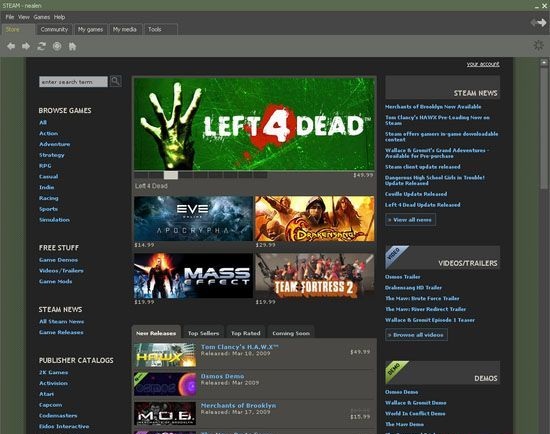
Task: Browse the Strategy games category
Action: point(52,155)
